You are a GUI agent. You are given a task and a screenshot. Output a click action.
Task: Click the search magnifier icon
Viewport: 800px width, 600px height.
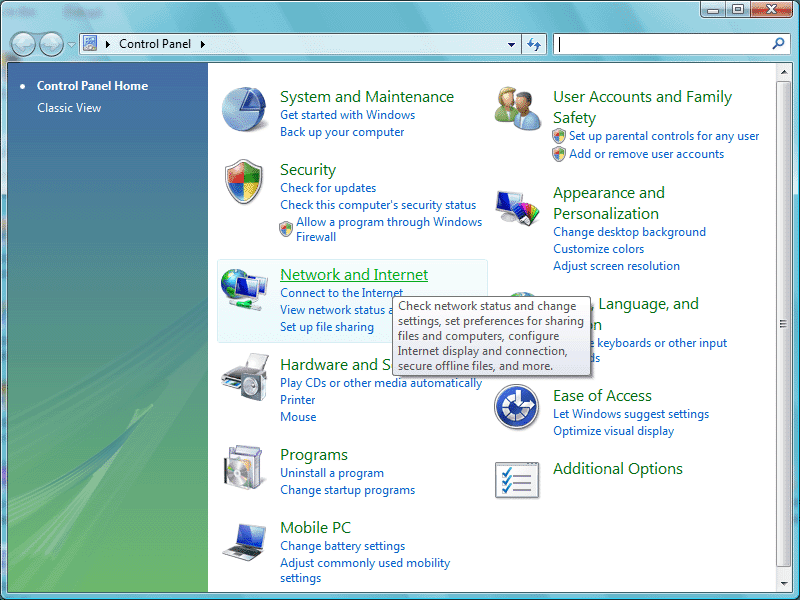tap(778, 43)
